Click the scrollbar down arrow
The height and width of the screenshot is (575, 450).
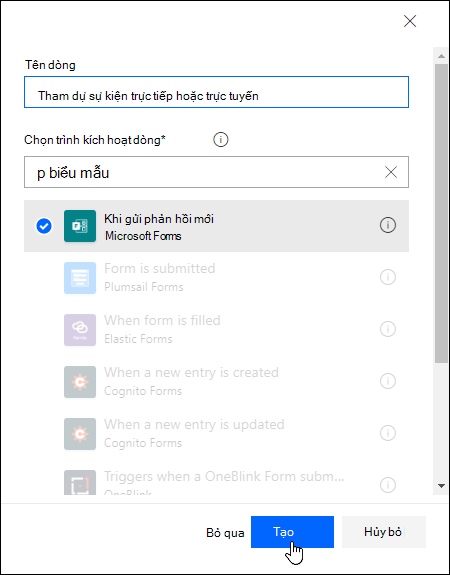click(x=441, y=486)
